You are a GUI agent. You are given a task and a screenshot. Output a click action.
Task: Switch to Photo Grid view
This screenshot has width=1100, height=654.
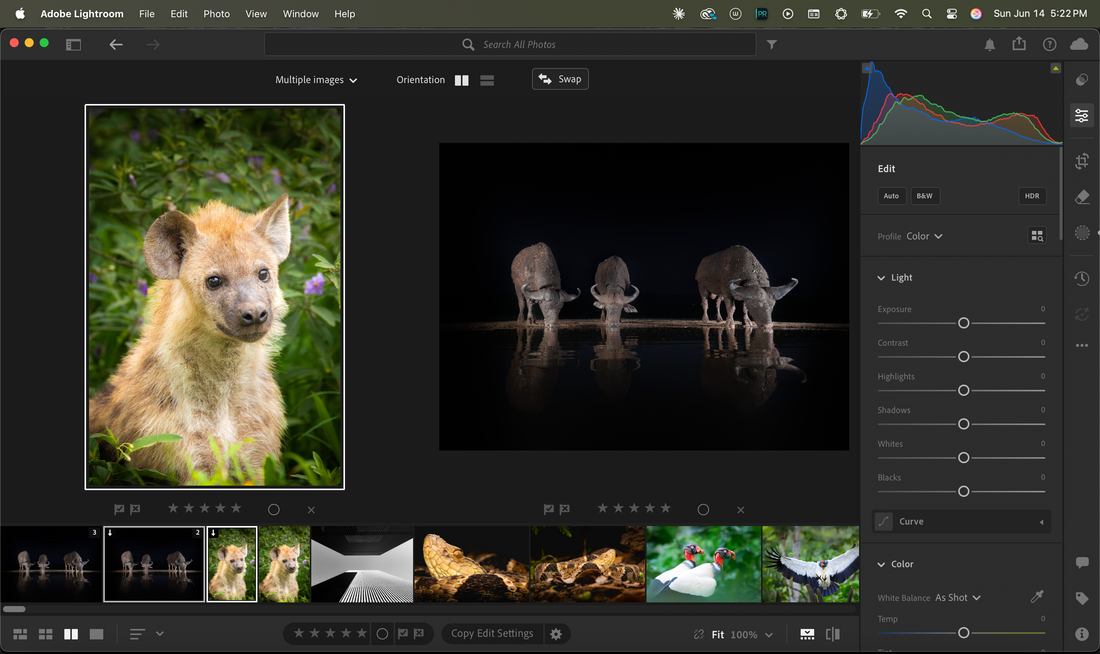click(20, 634)
